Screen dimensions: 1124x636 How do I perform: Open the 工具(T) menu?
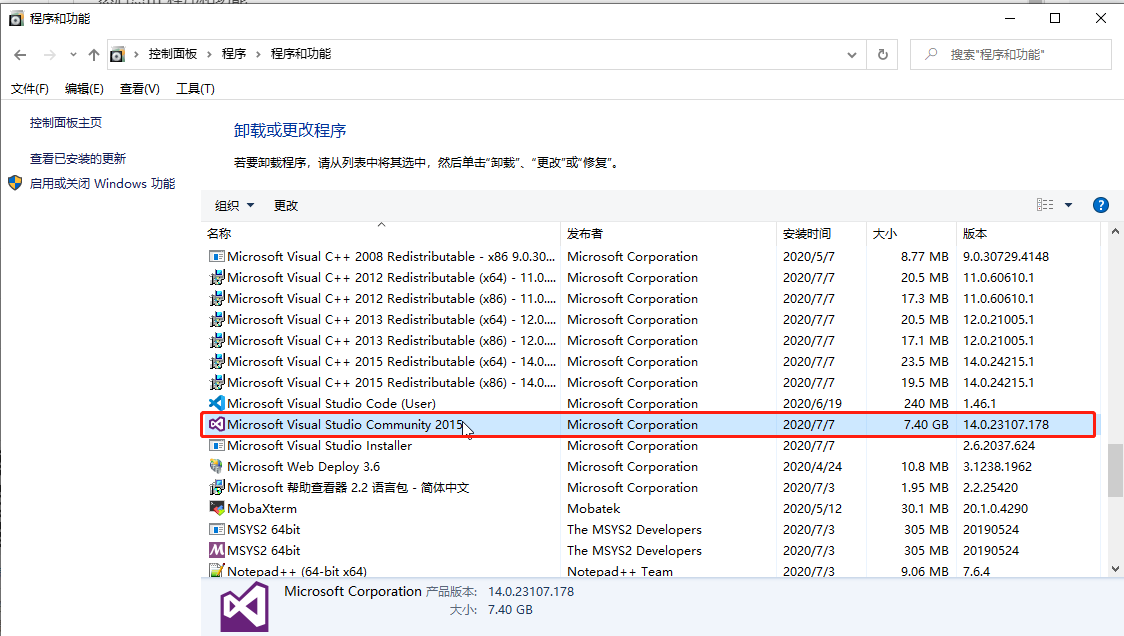coord(195,89)
